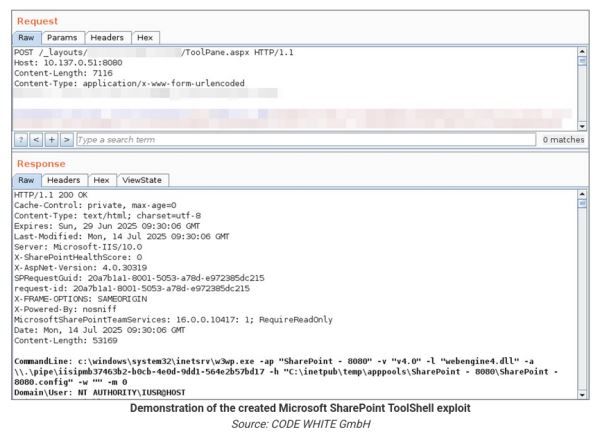This screenshot has width=600, height=432.
Task: Click the 'Date: Mon, 14 Jul 2025' line
Action: [x=99, y=330]
